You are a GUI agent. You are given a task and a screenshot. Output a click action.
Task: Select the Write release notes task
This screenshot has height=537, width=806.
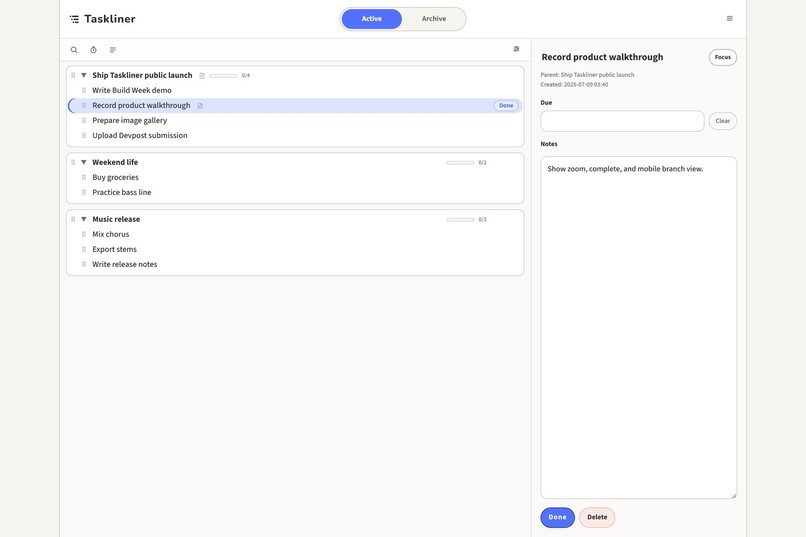click(125, 264)
